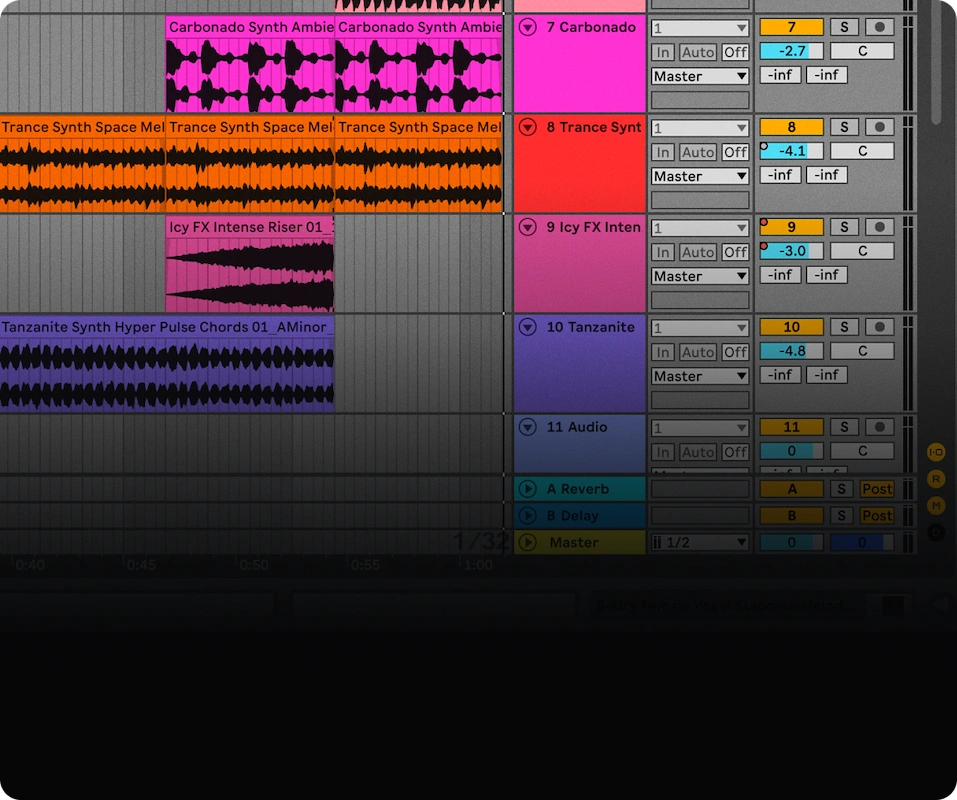Show return tracks with the R icon
The image size is (957, 800).
(x=936, y=478)
